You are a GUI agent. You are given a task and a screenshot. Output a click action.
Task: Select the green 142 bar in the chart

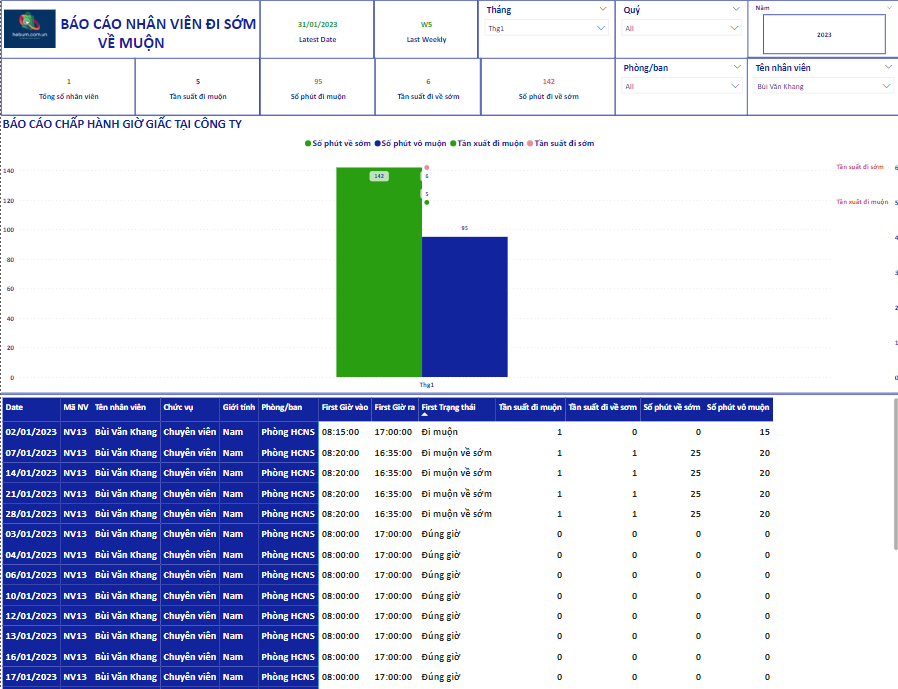click(378, 280)
